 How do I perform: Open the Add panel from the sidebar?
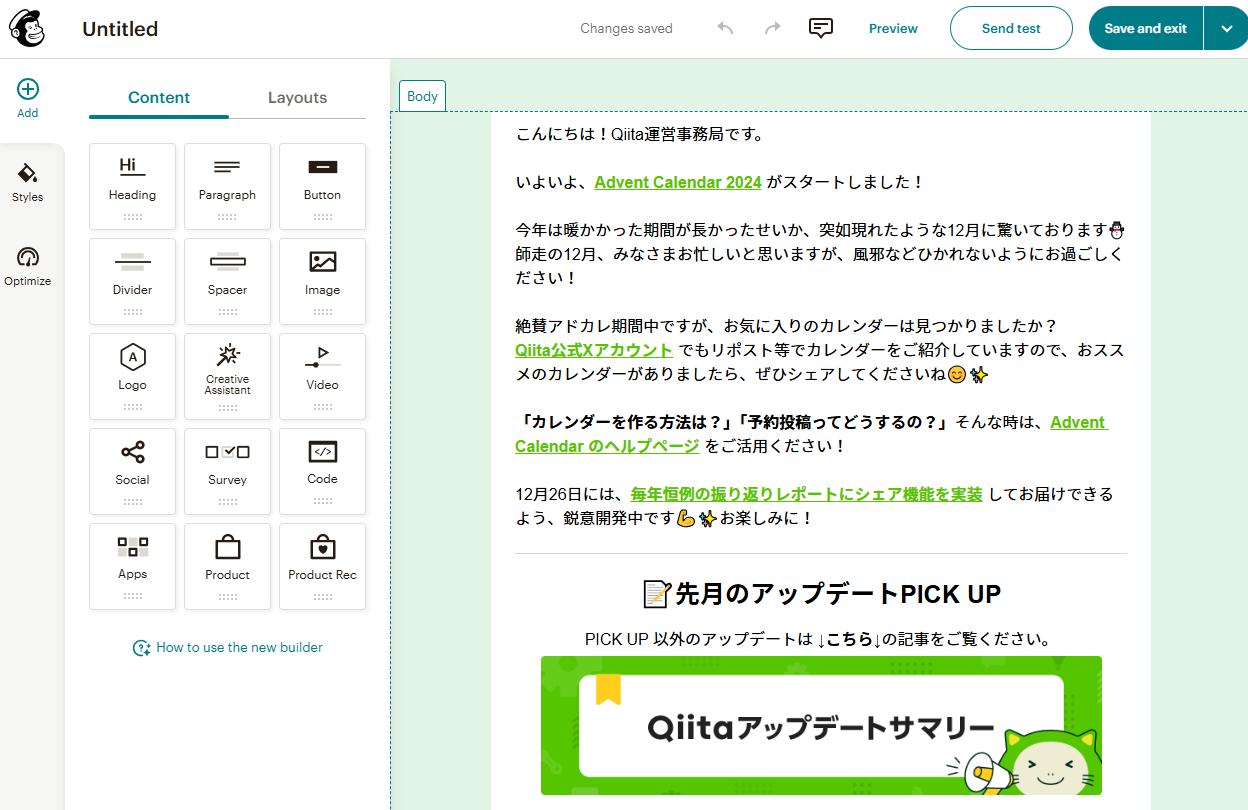coord(28,99)
